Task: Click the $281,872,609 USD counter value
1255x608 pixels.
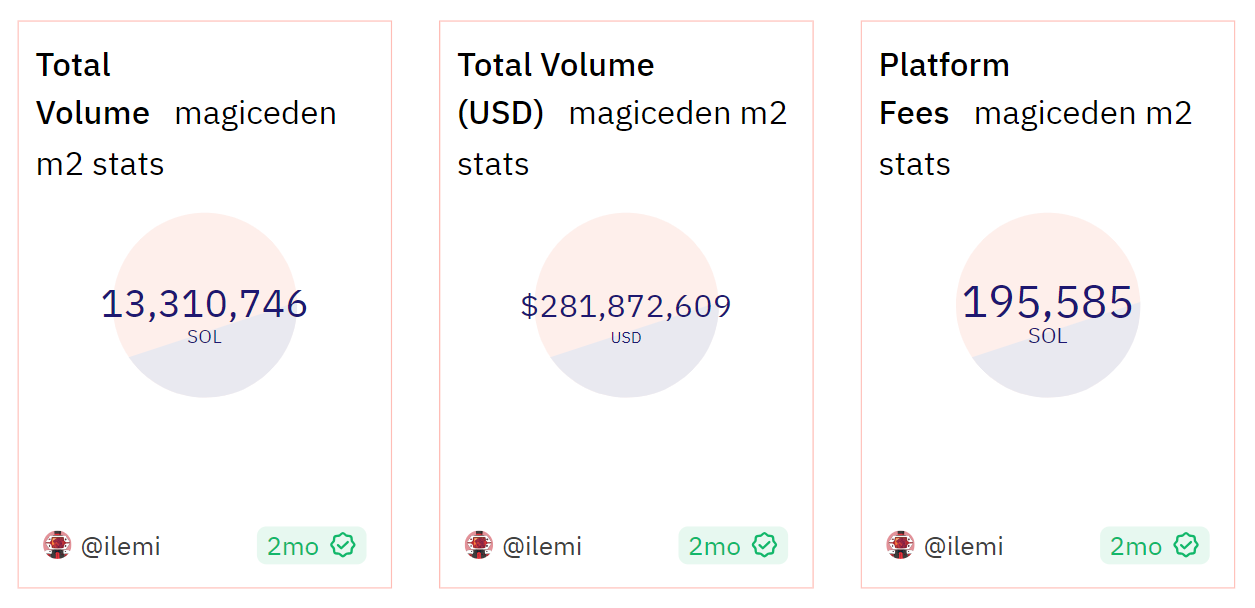Action: [x=626, y=306]
